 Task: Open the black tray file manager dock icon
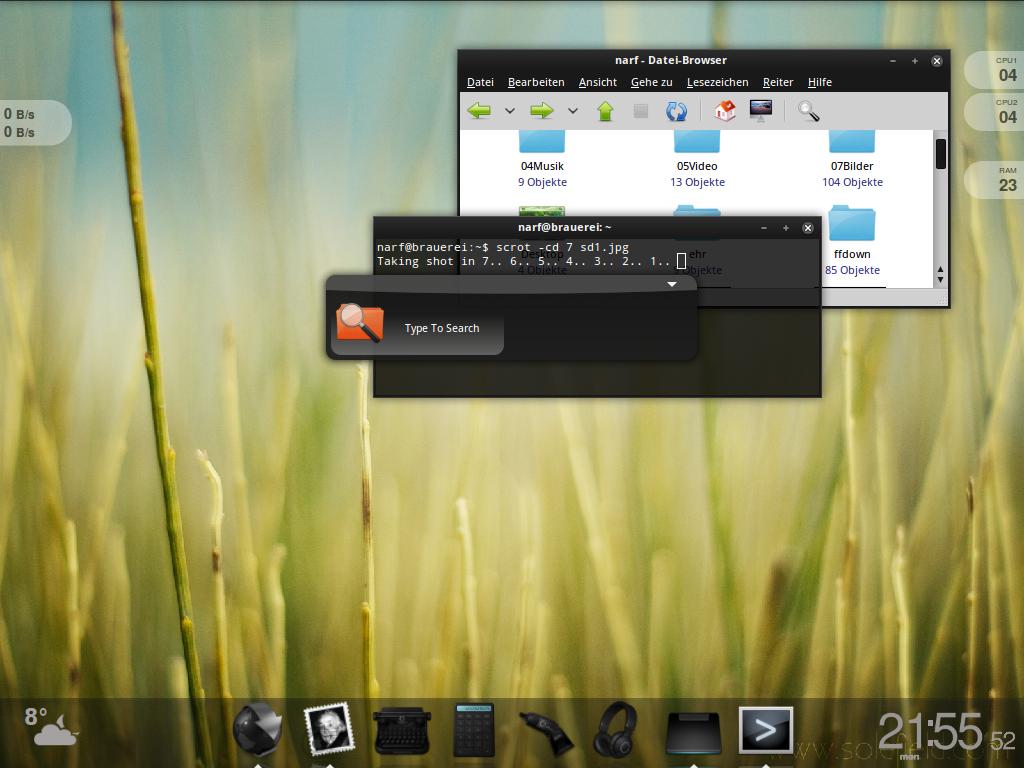[x=694, y=733]
